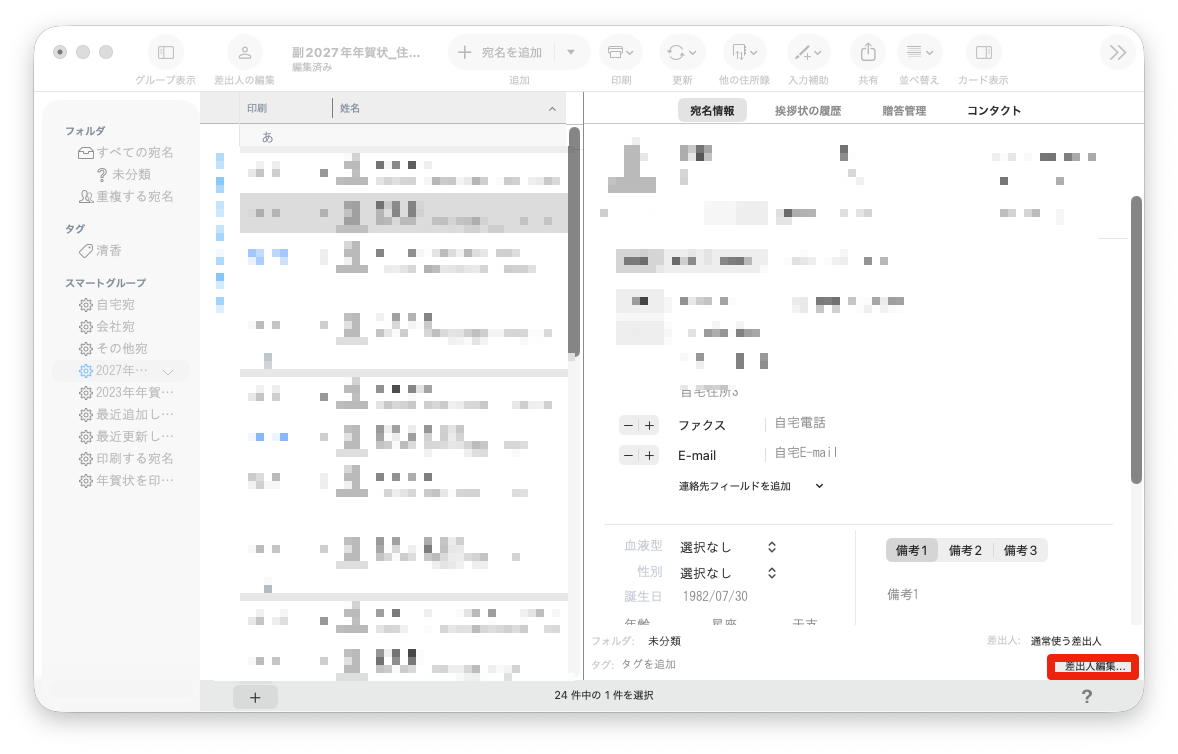Open the 他の住所録 import toolbar icon
Viewport: 1178px width, 754px height.
point(745,53)
